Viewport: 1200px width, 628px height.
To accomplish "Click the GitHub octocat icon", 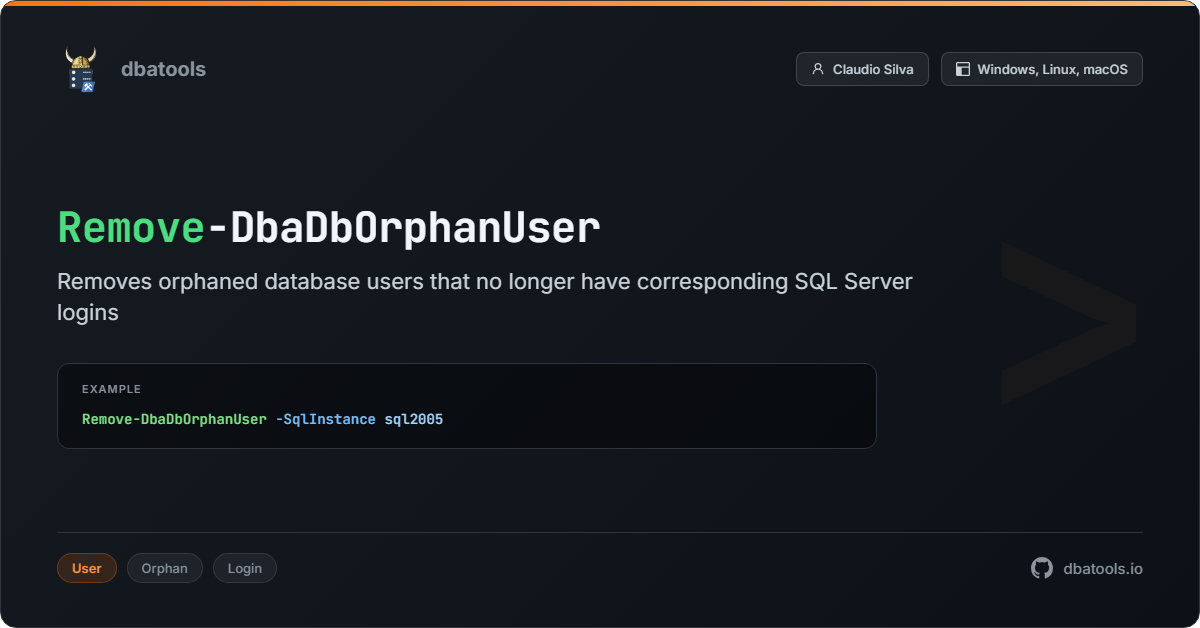I will (1042, 568).
